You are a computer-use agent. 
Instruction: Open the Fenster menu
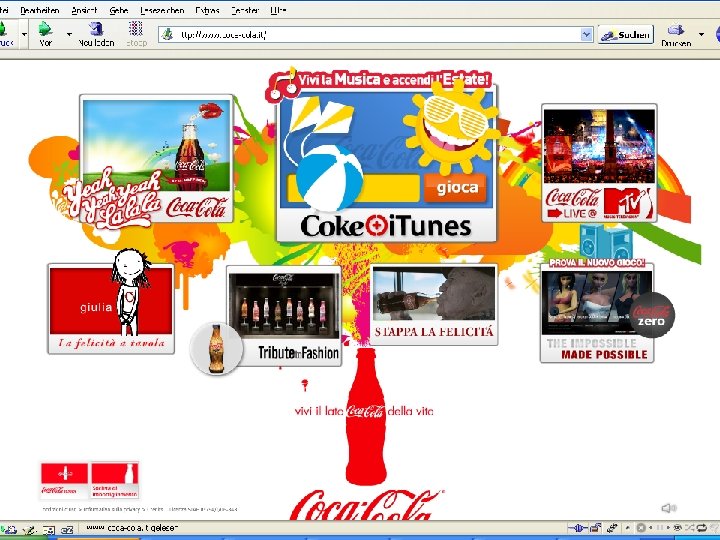[245, 10]
